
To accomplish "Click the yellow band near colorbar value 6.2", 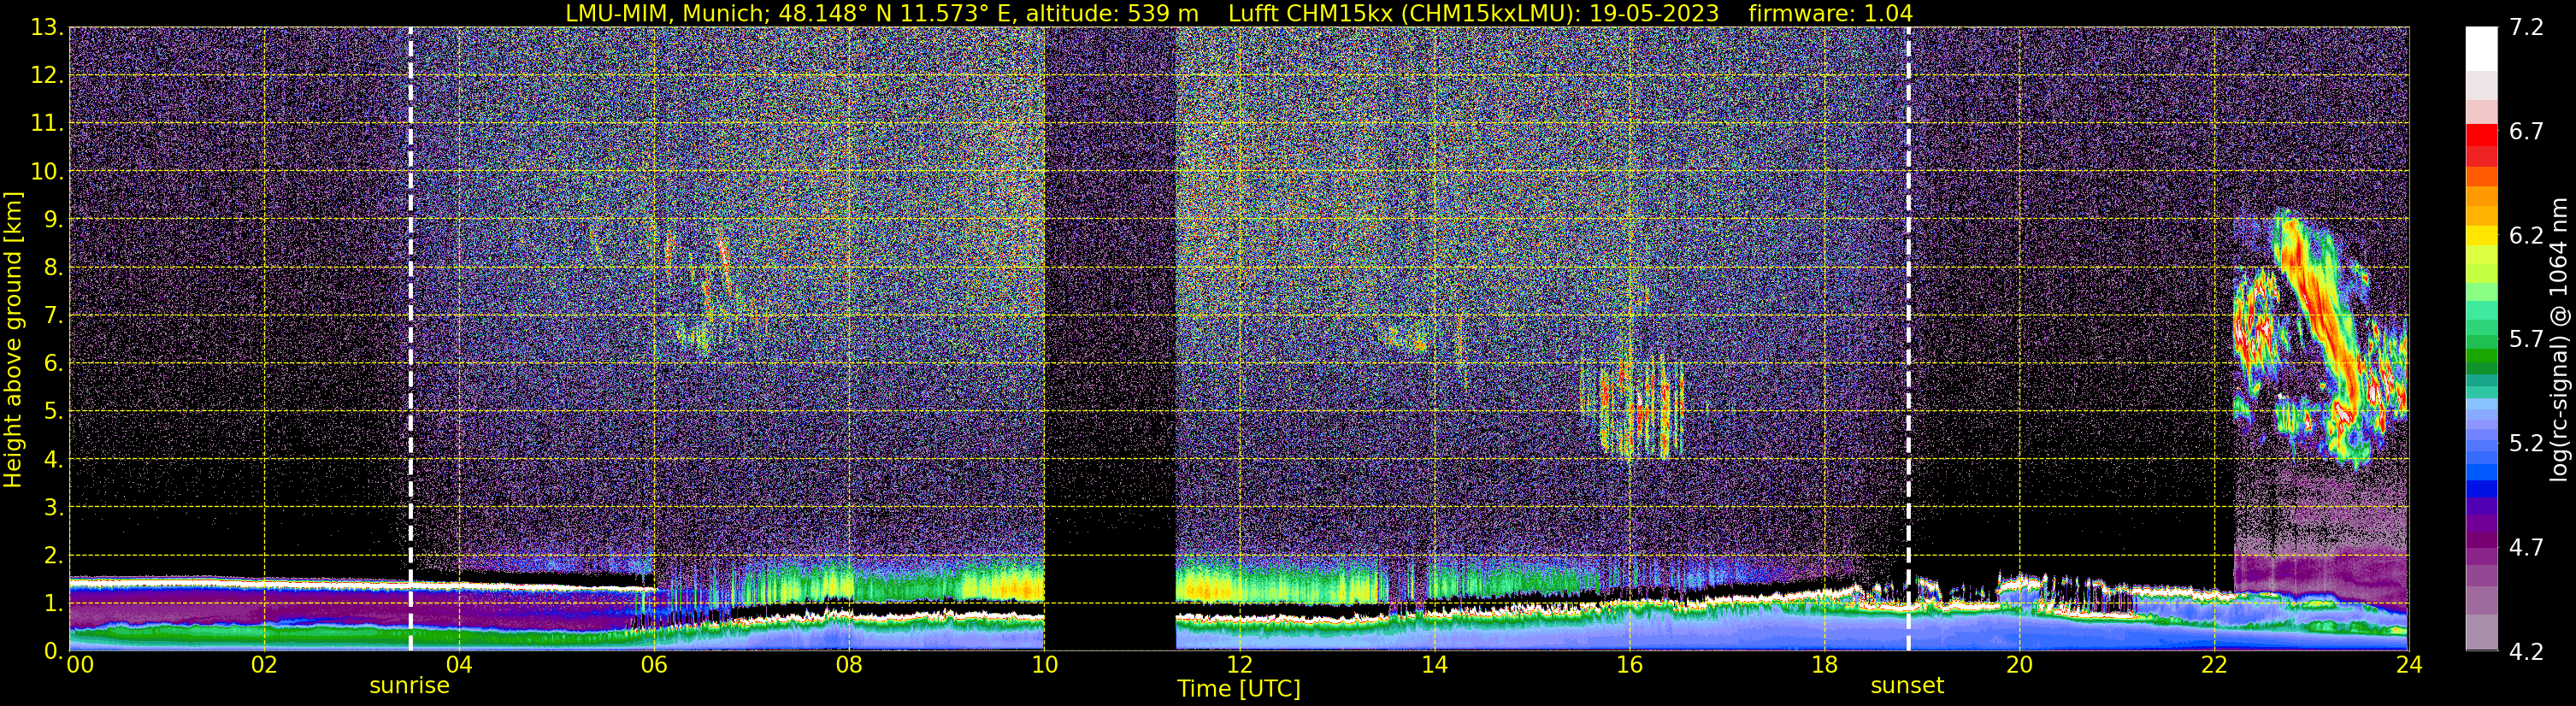I will point(2481,236).
